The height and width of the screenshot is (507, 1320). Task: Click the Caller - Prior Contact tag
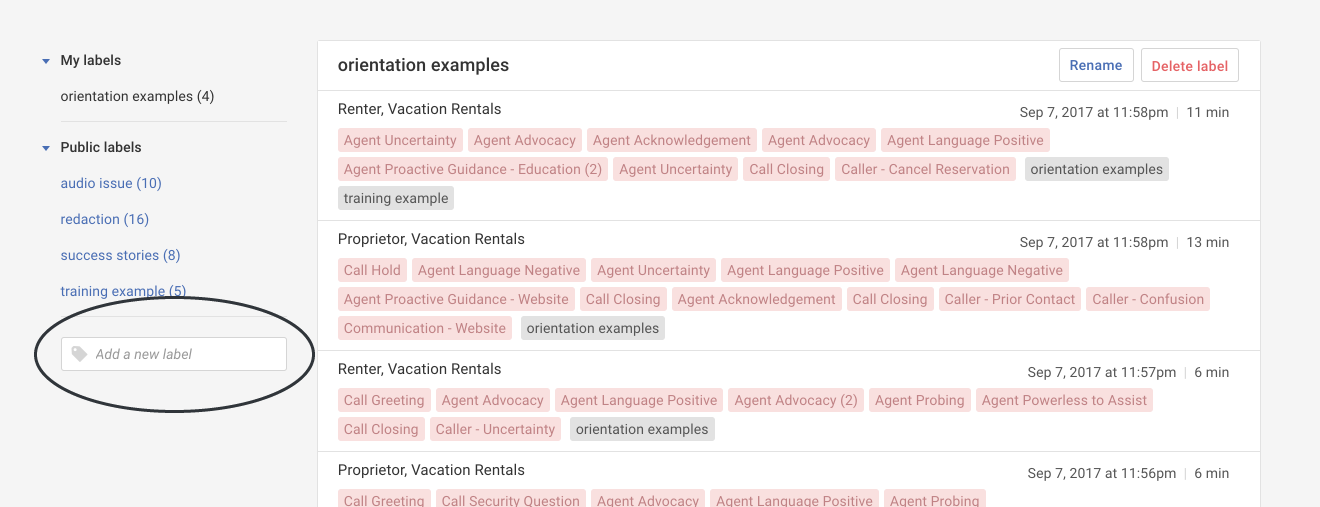1009,299
